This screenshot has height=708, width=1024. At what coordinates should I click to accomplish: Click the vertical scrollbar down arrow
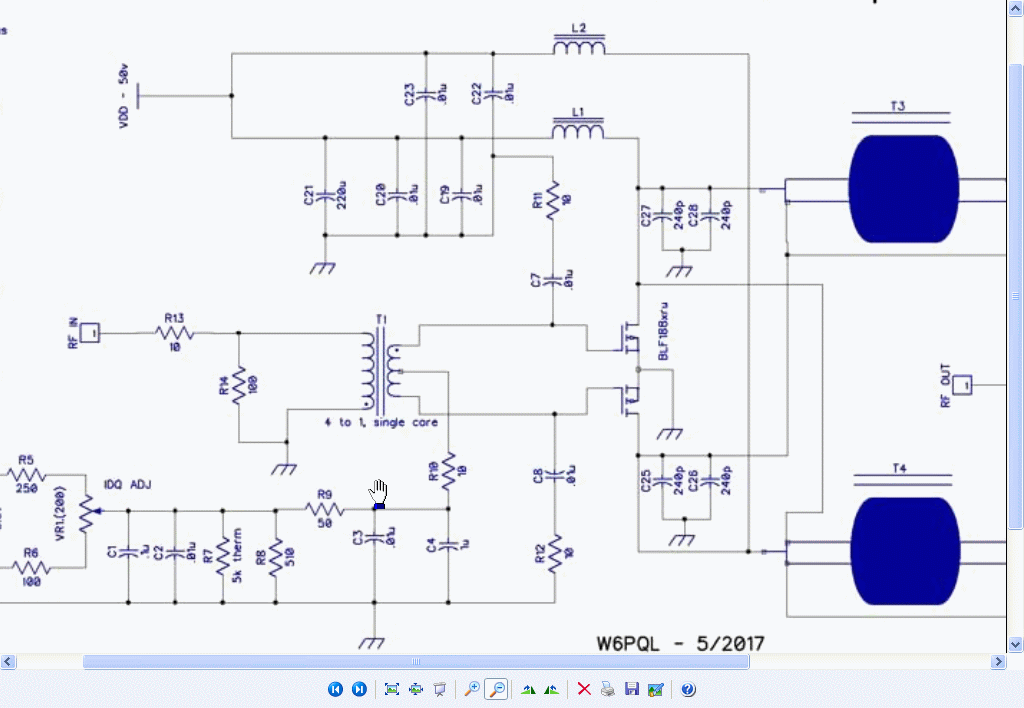click(x=1015, y=645)
